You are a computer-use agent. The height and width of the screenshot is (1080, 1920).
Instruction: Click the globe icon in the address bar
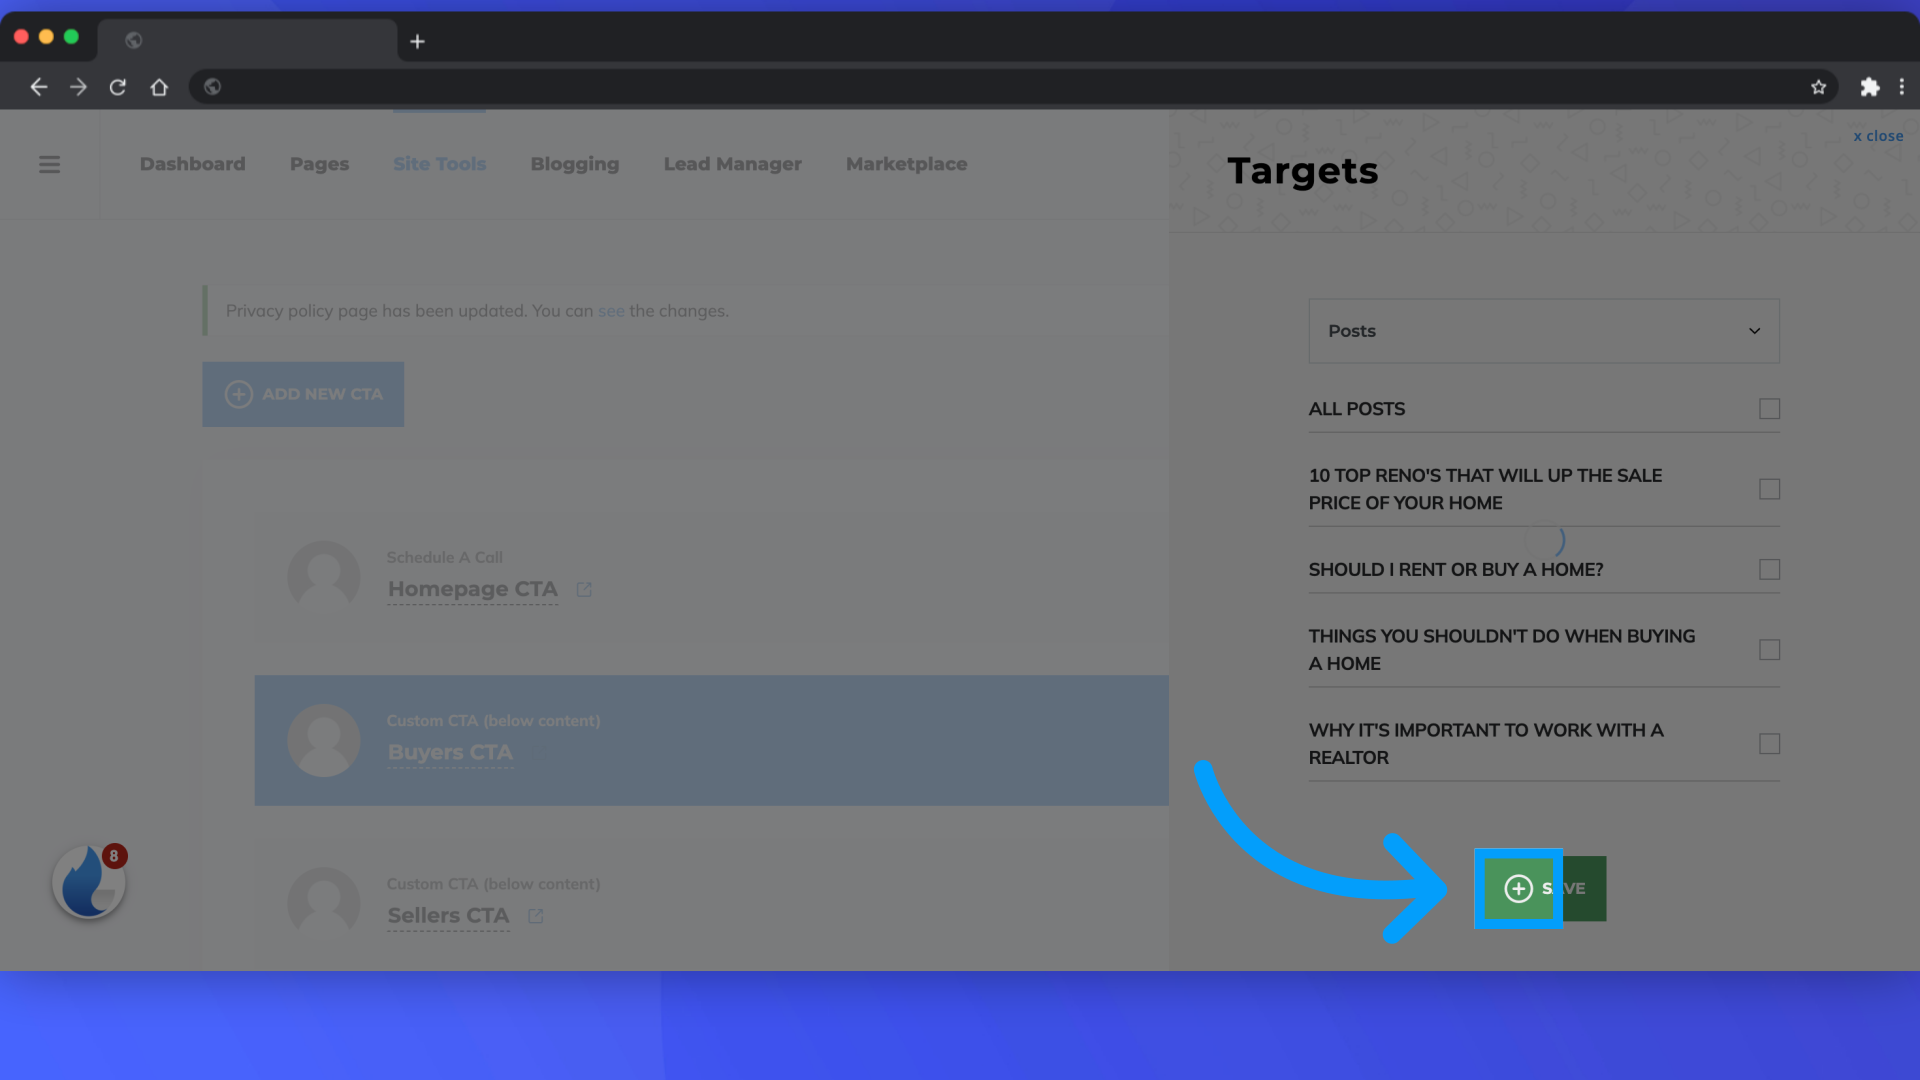tap(212, 87)
